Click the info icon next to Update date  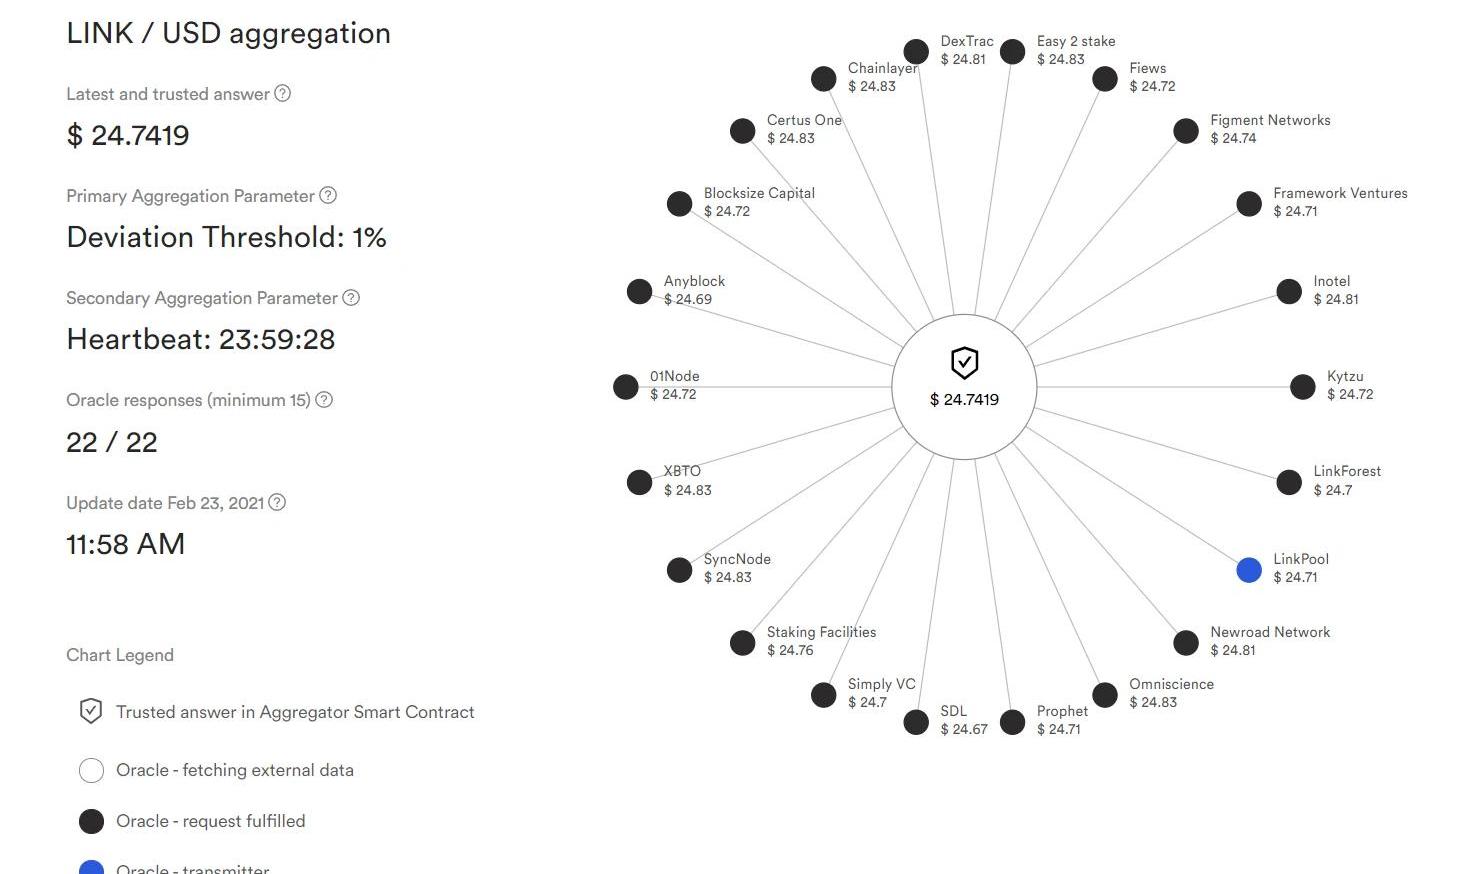pyautogui.click(x=277, y=502)
